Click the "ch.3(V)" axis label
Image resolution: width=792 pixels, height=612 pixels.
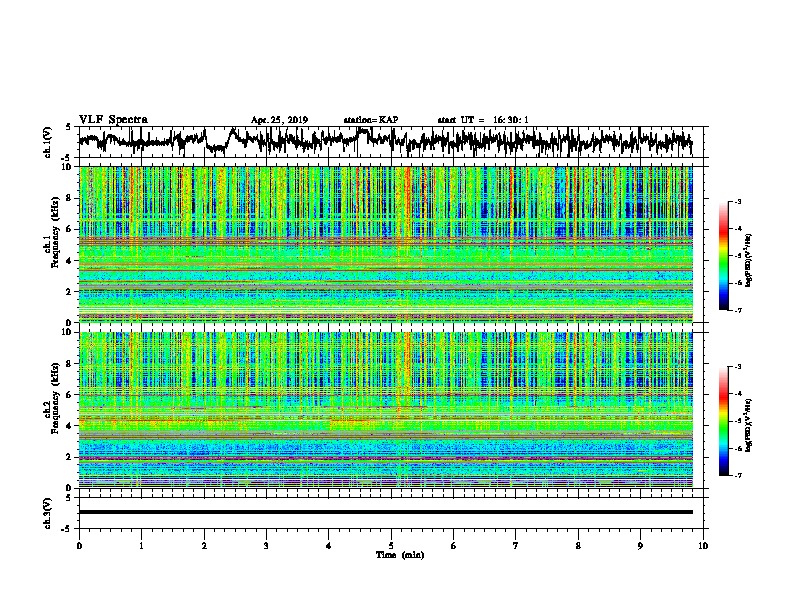[47, 513]
